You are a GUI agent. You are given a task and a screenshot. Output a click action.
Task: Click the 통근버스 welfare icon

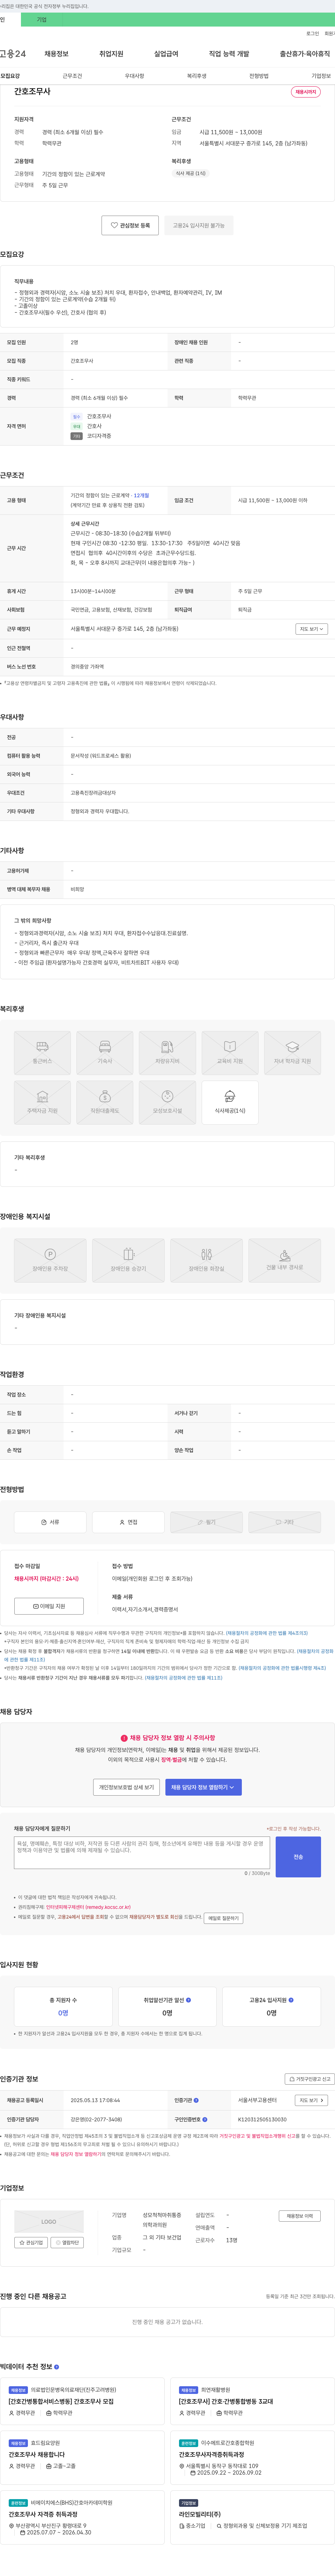[42, 1053]
